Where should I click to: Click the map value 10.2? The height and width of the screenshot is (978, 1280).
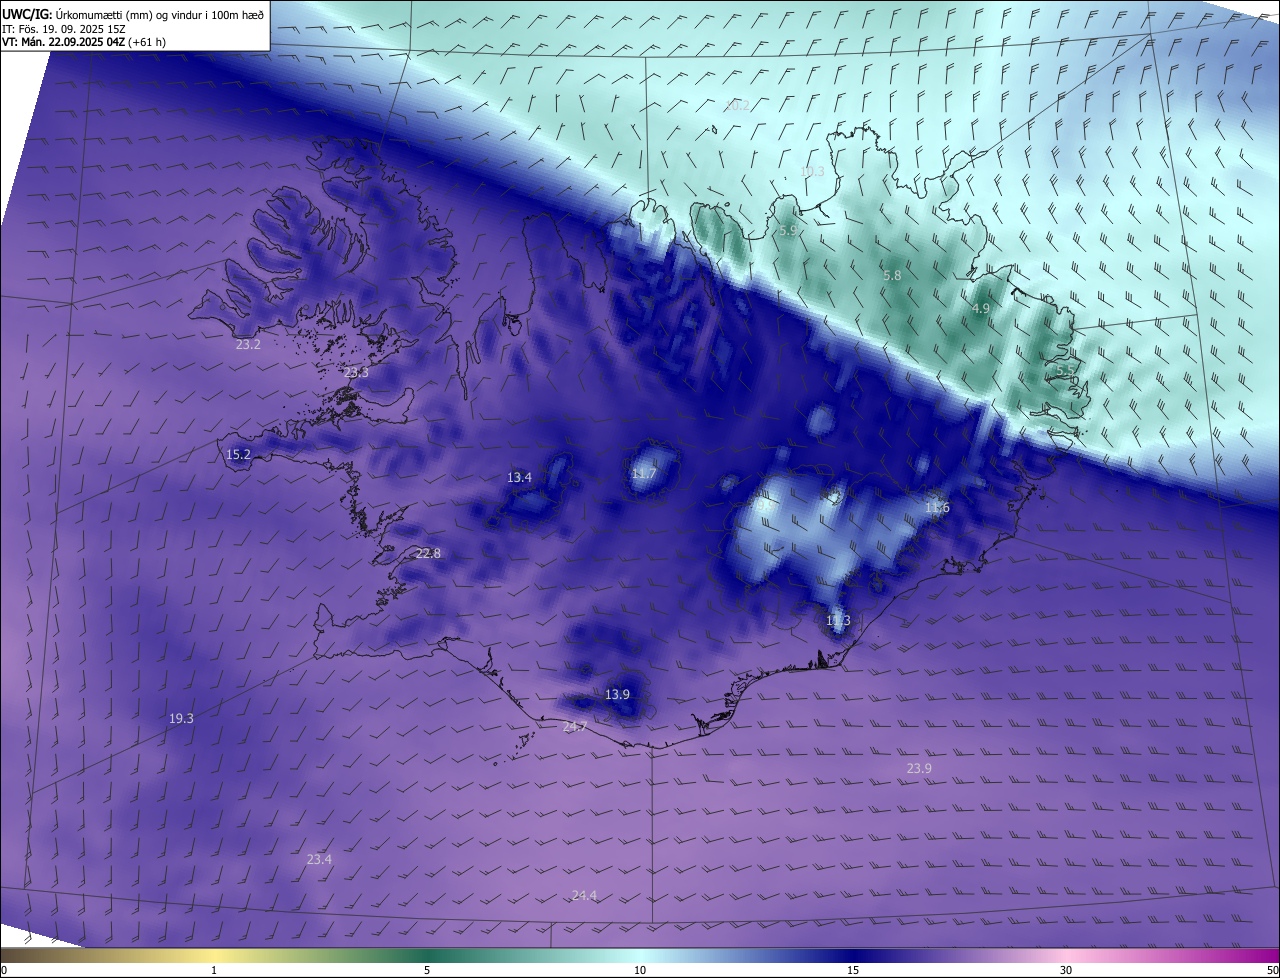pyautogui.click(x=737, y=106)
